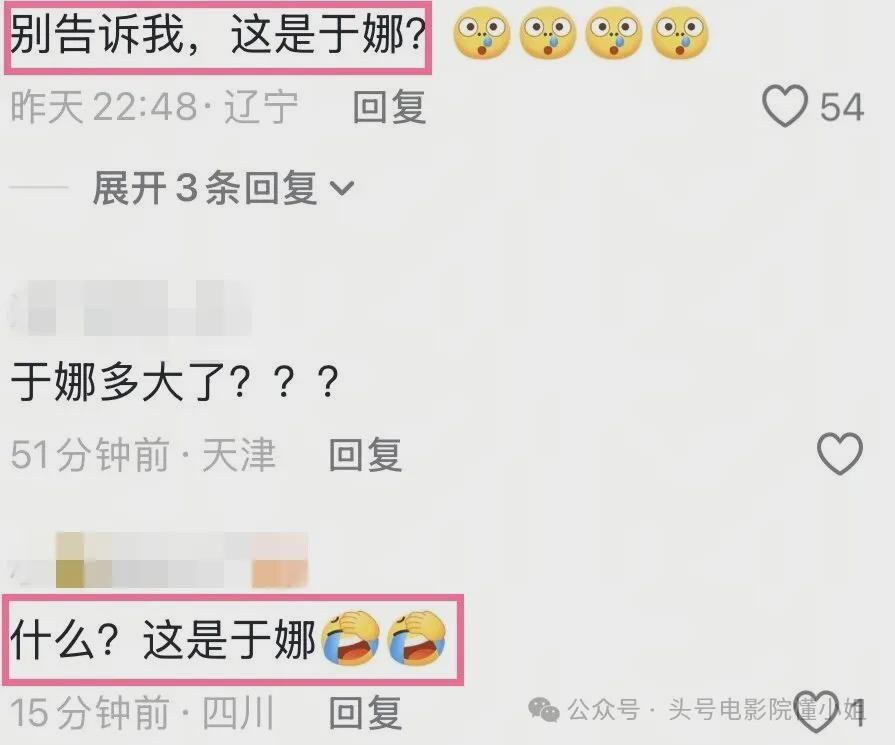Click the second crying-laughing emoji in bottom comment
The image size is (895, 745).
[416, 638]
